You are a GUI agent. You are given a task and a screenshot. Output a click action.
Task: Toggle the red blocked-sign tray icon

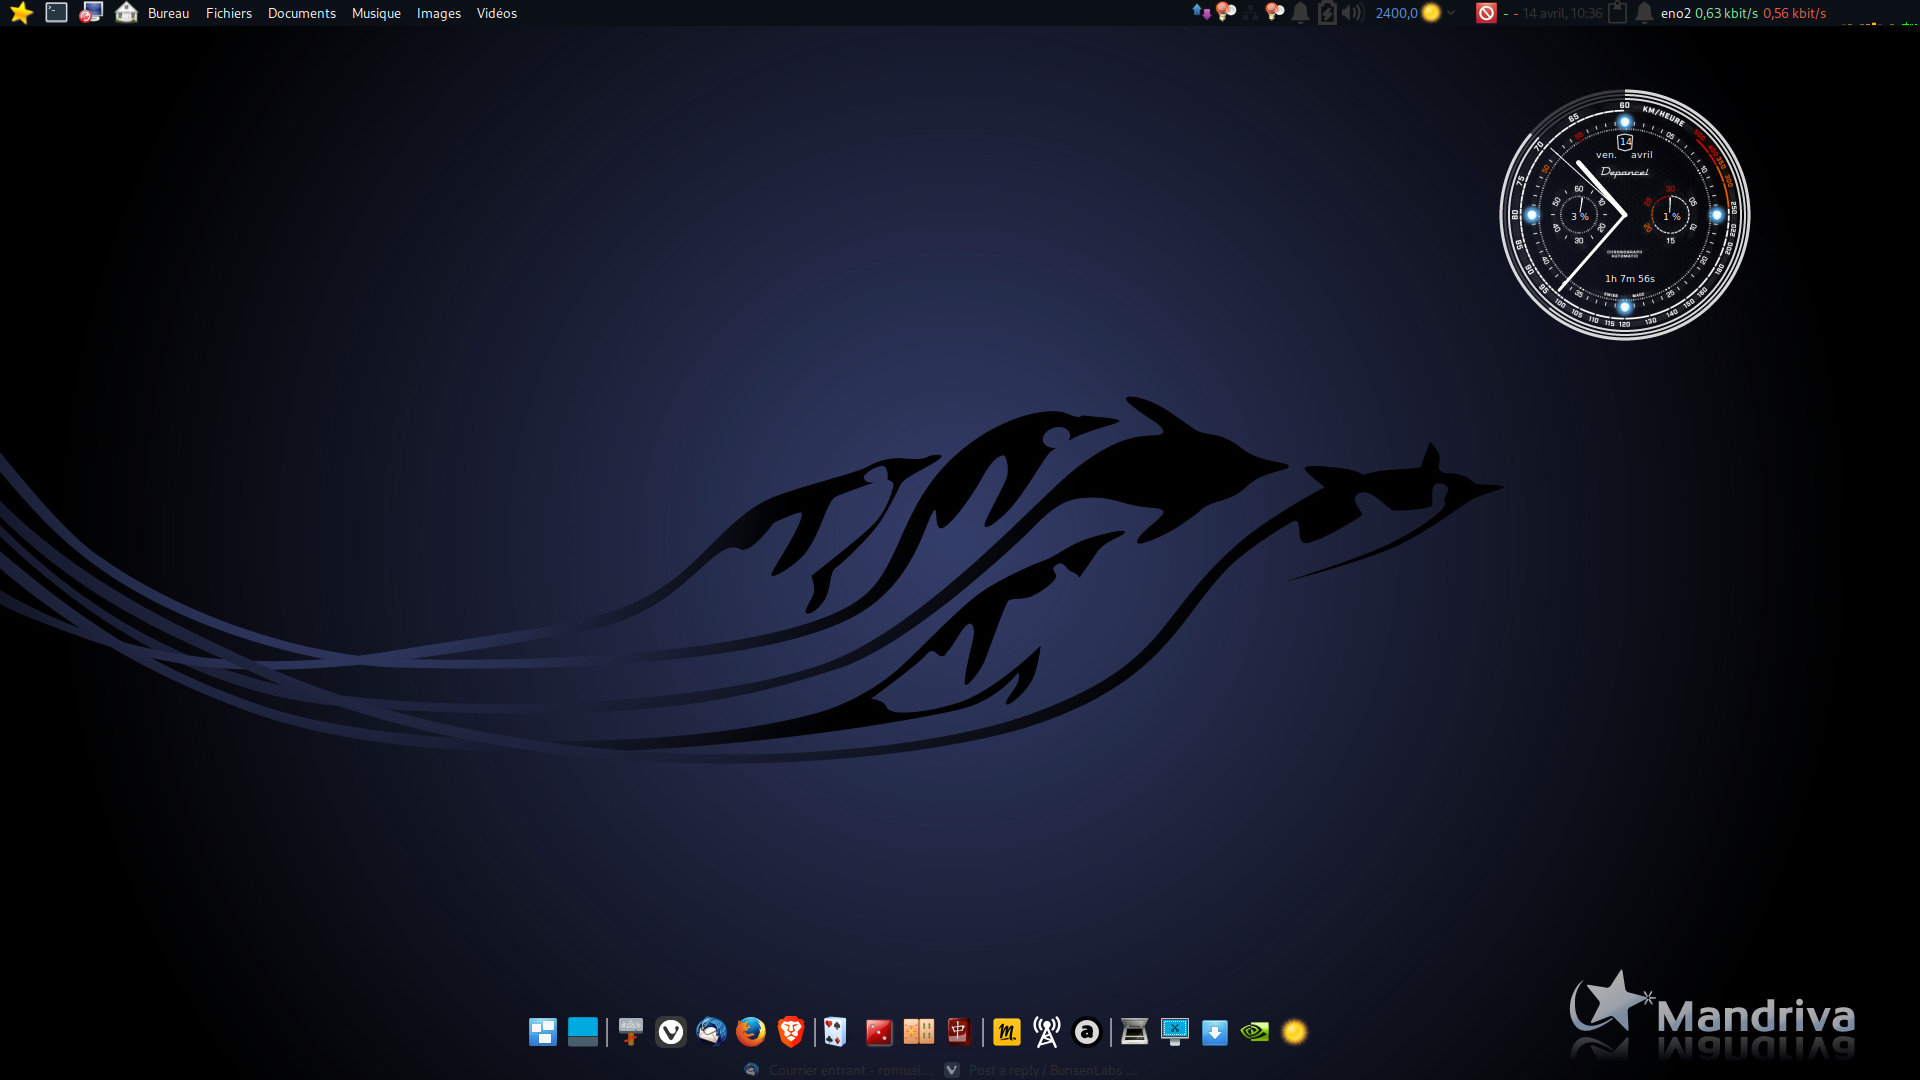click(1486, 13)
